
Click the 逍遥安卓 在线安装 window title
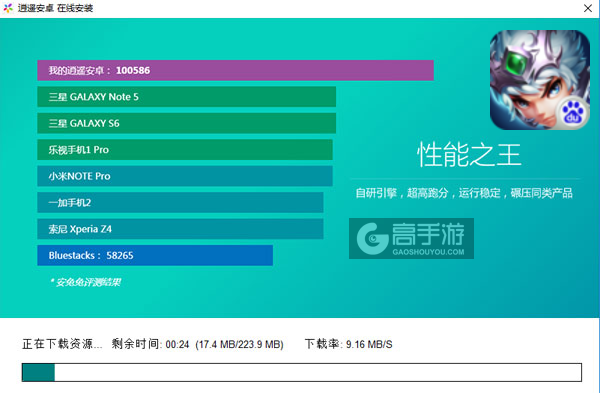pos(55,8)
